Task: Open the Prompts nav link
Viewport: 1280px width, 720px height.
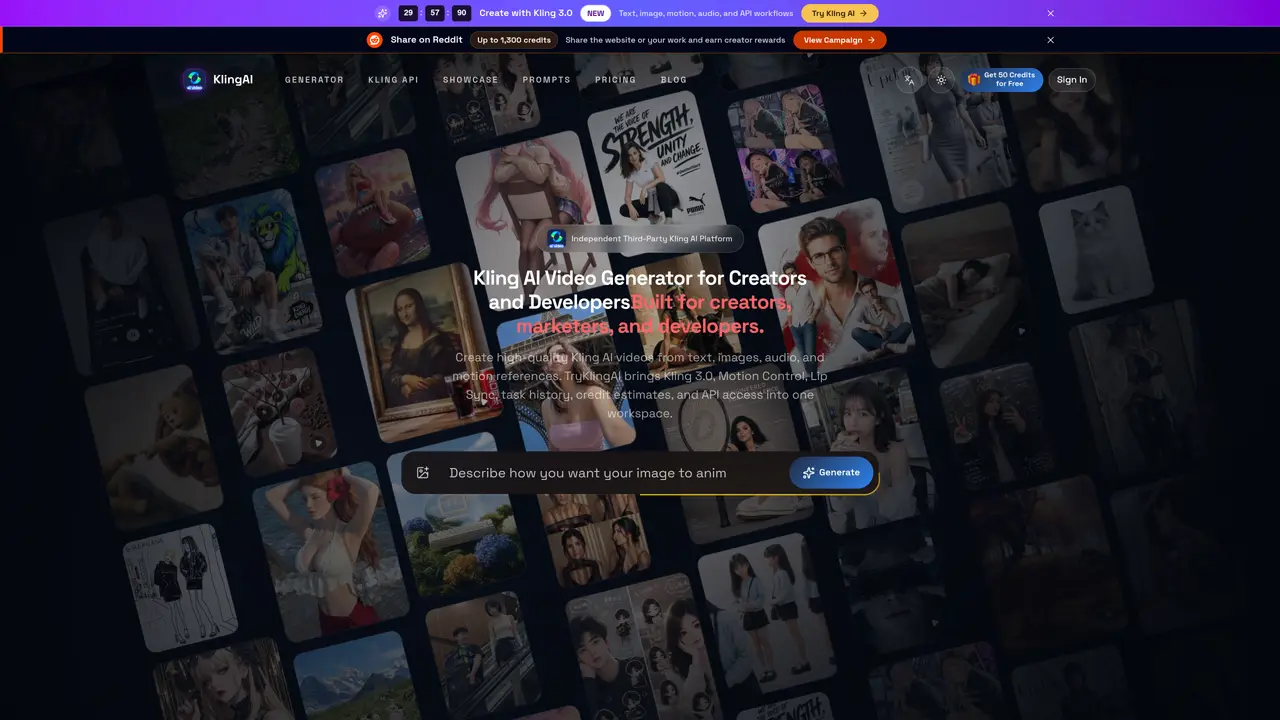Action: [x=546, y=80]
